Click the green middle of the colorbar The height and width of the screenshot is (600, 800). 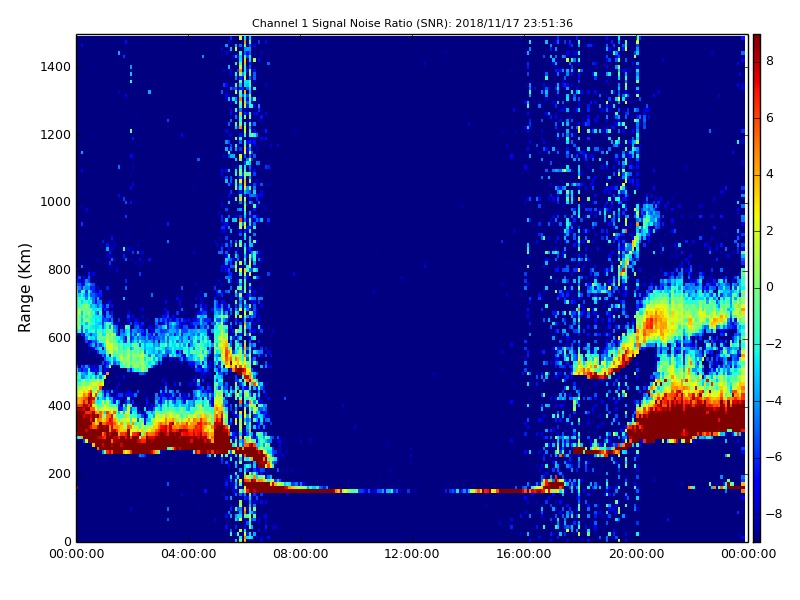point(757,288)
